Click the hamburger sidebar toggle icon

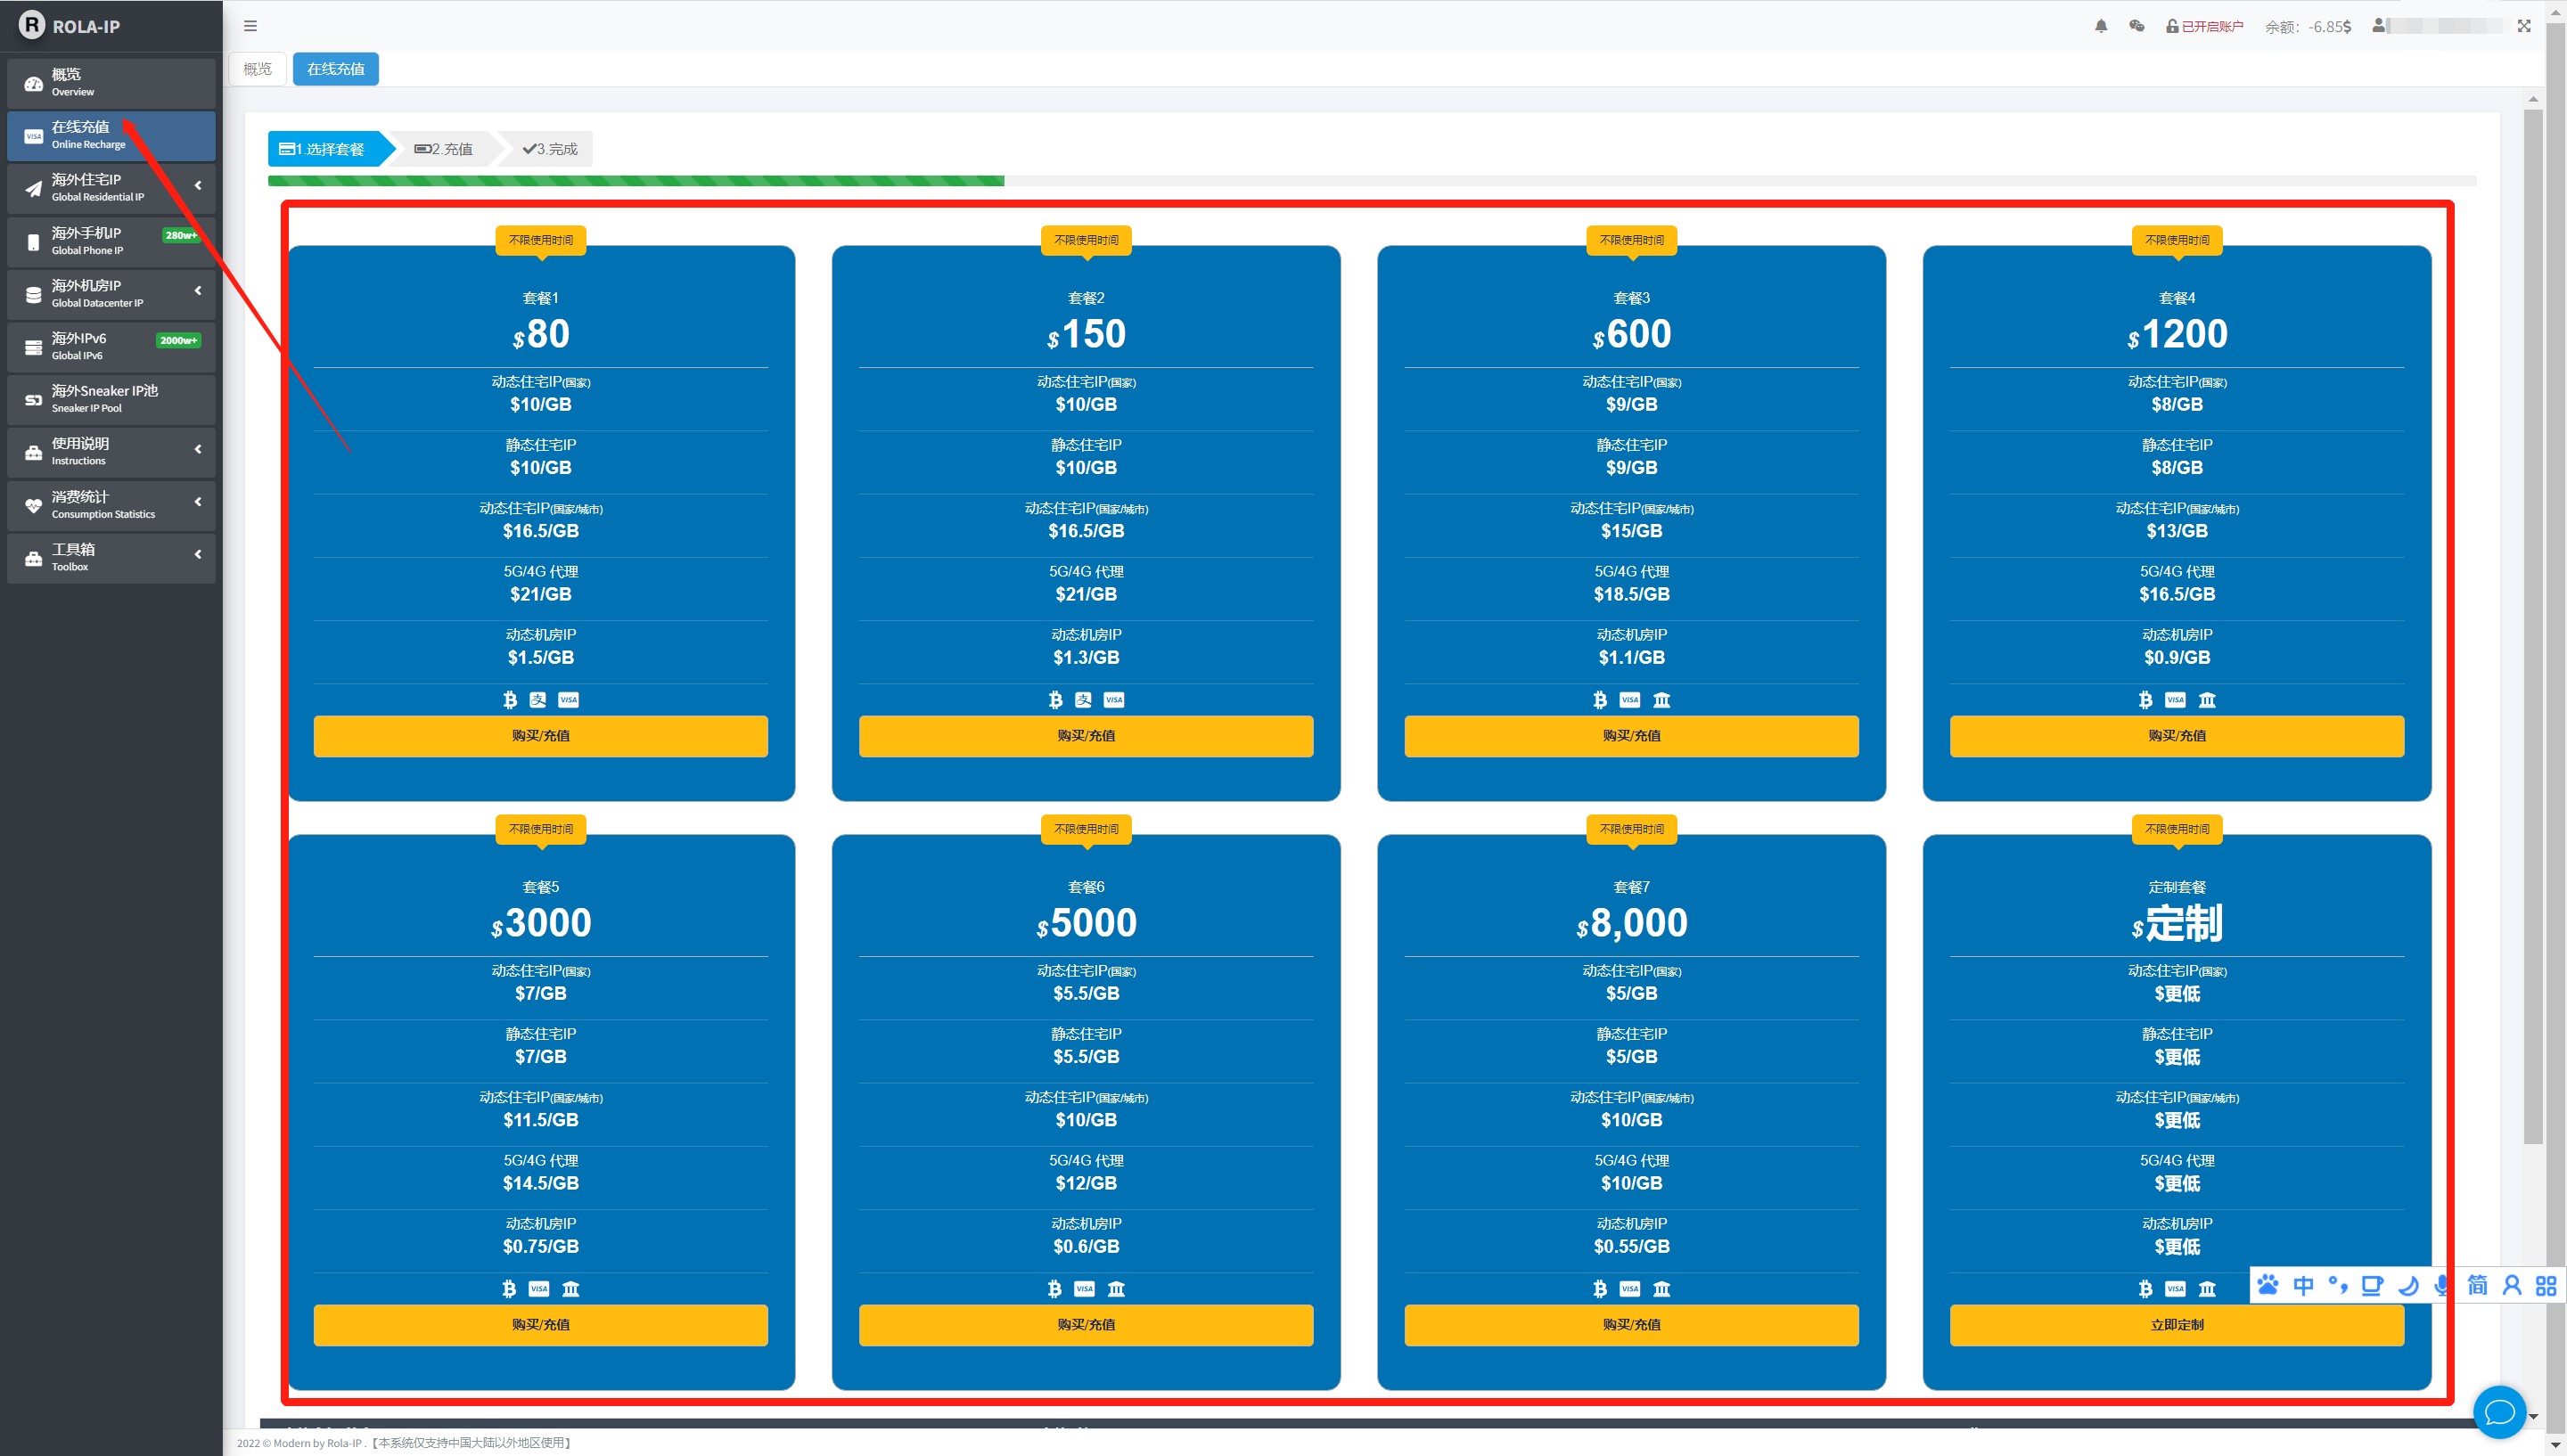point(251,26)
